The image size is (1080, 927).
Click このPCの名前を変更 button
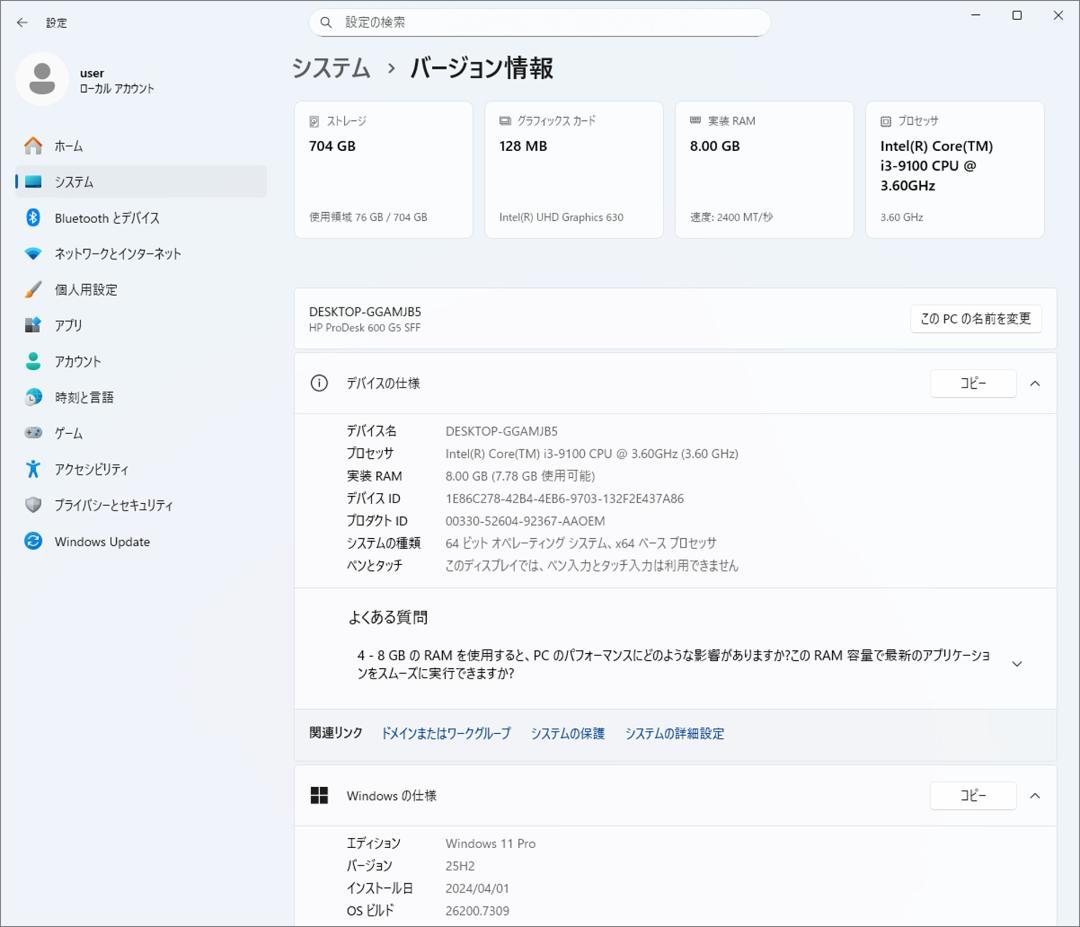click(975, 318)
